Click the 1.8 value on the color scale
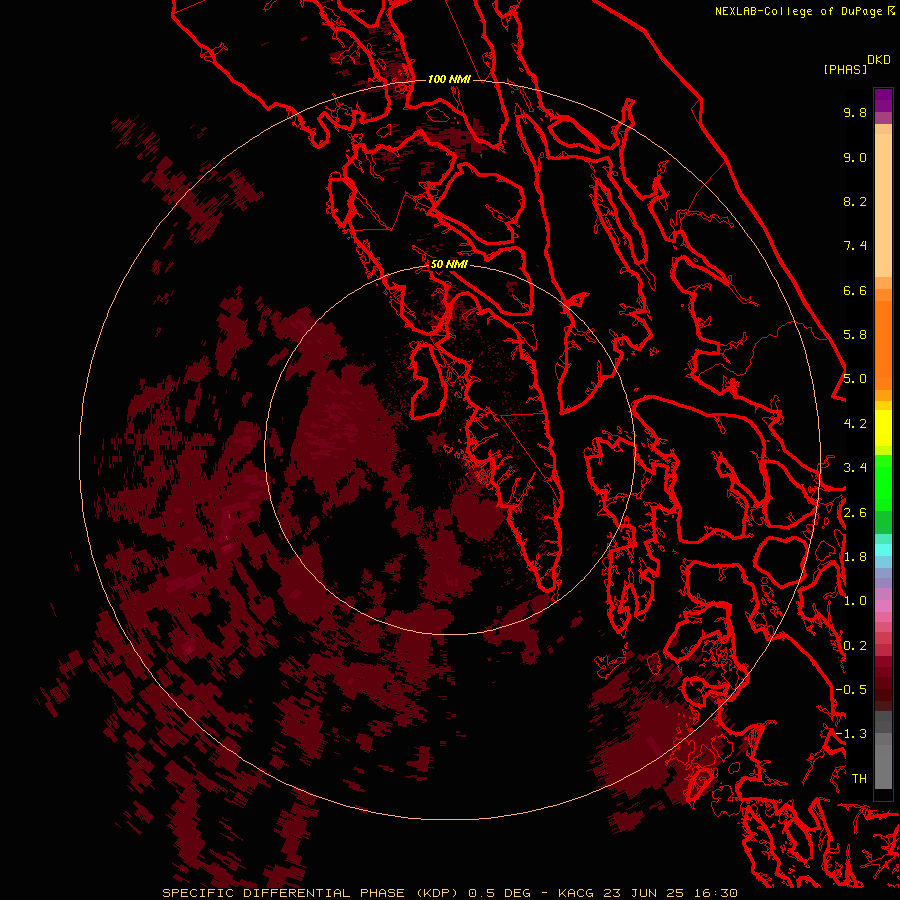This screenshot has width=900, height=900. [x=855, y=557]
